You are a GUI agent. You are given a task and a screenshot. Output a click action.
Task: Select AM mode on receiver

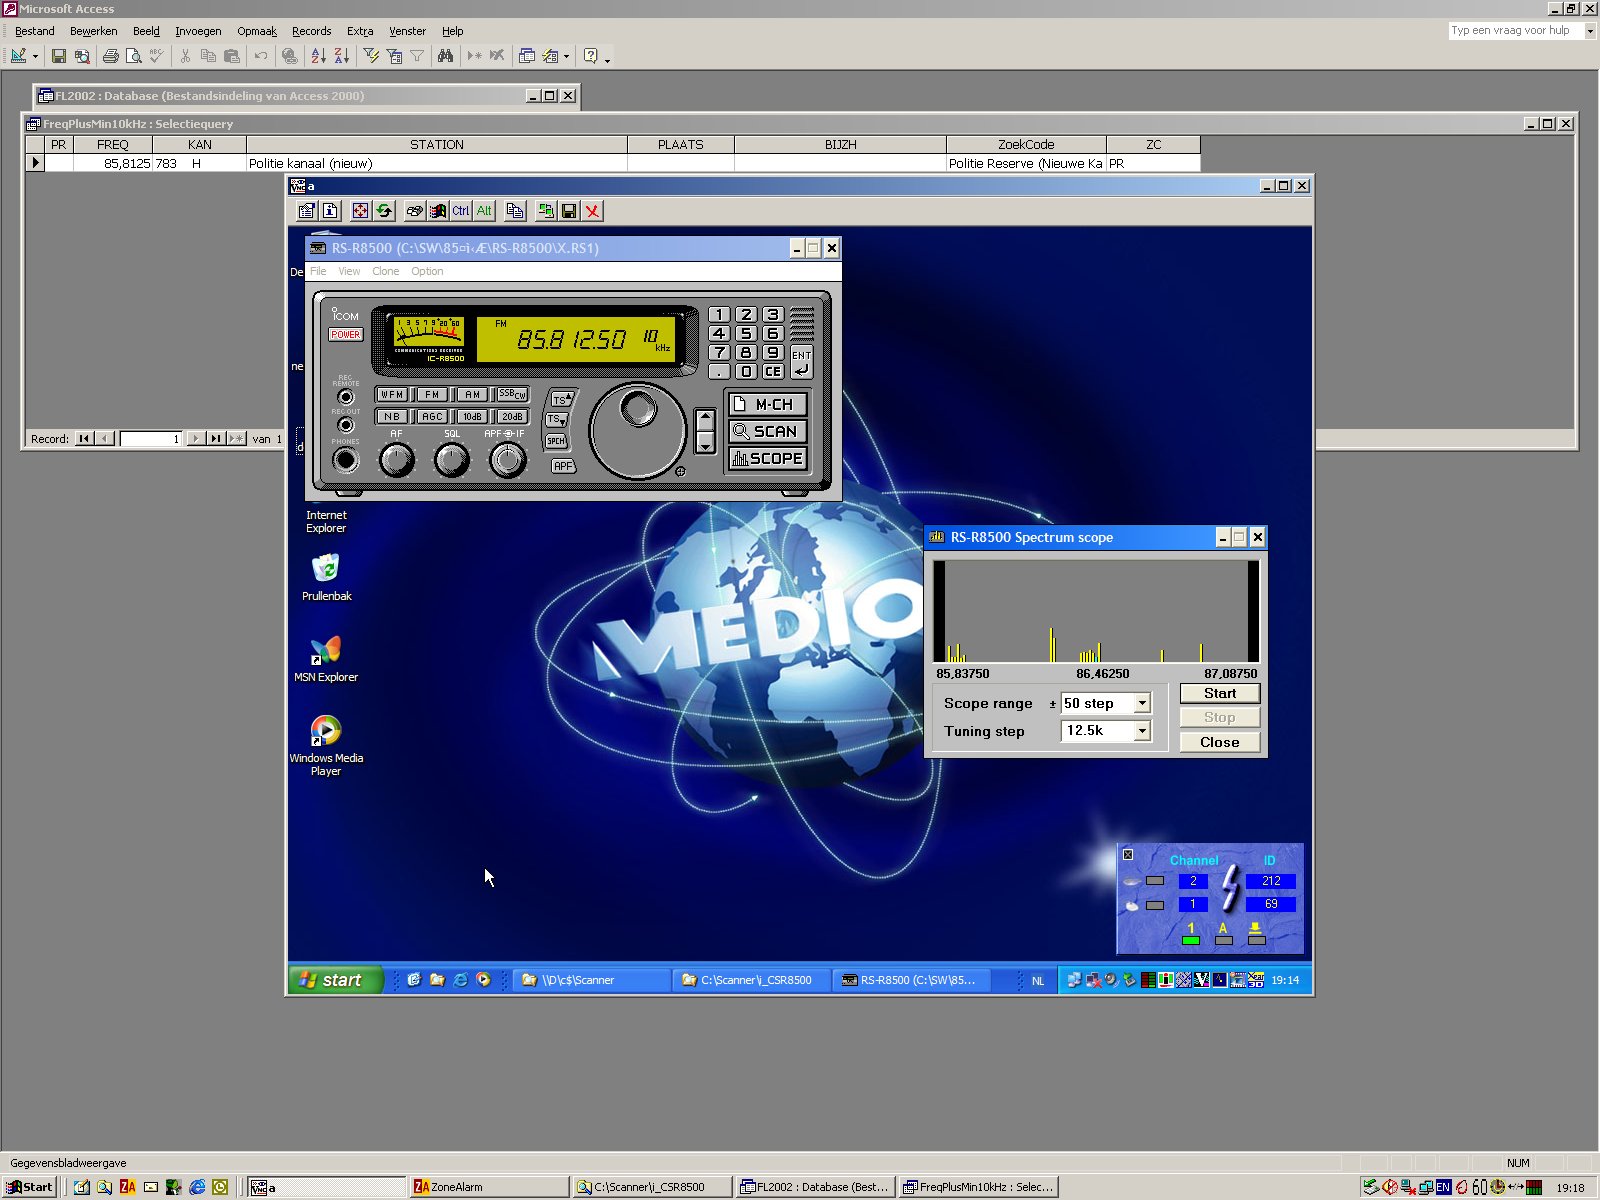pyautogui.click(x=472, y=395)
